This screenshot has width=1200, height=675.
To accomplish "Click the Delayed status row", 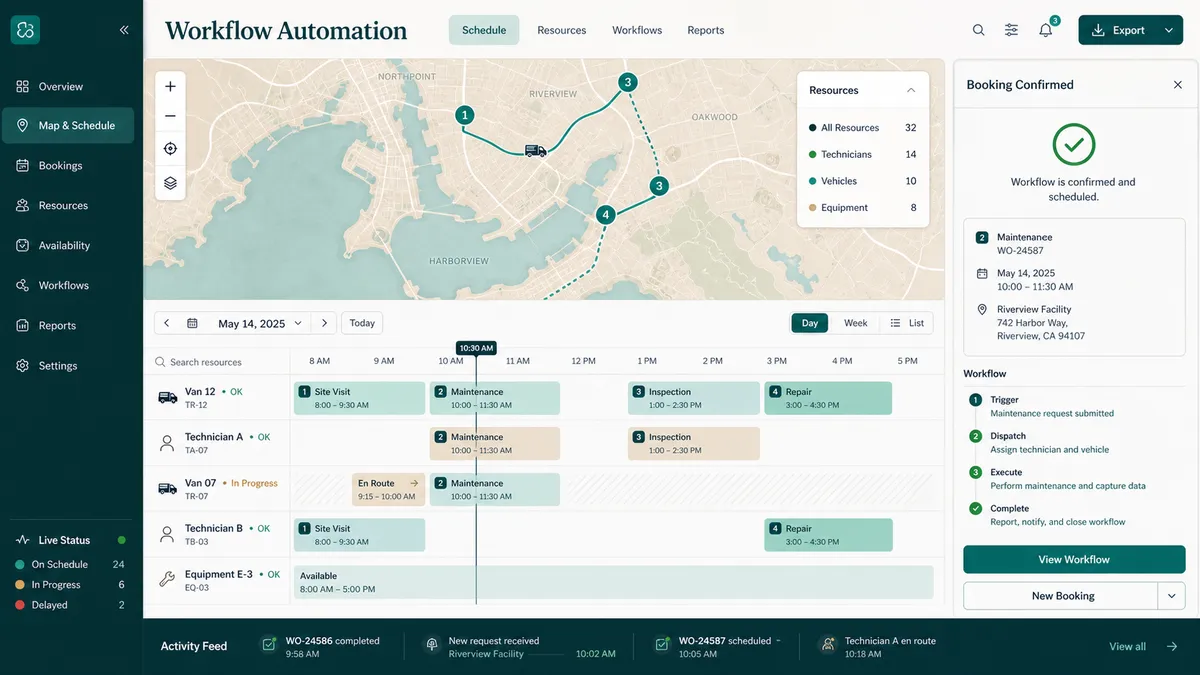I will pos(70,605).
